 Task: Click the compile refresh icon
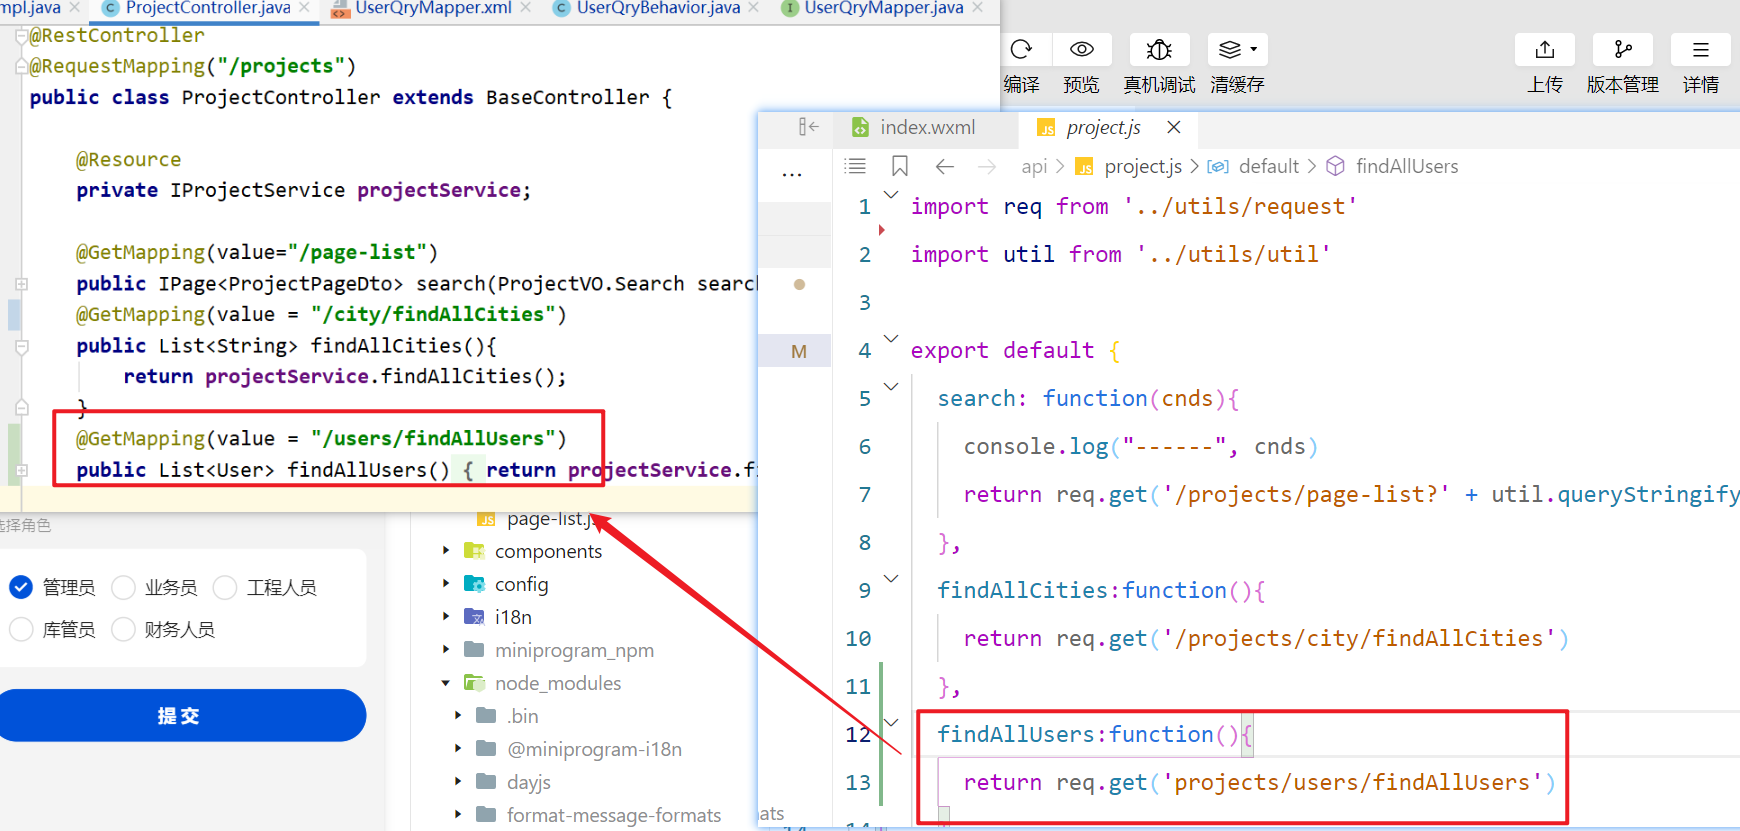point(1021,50)
